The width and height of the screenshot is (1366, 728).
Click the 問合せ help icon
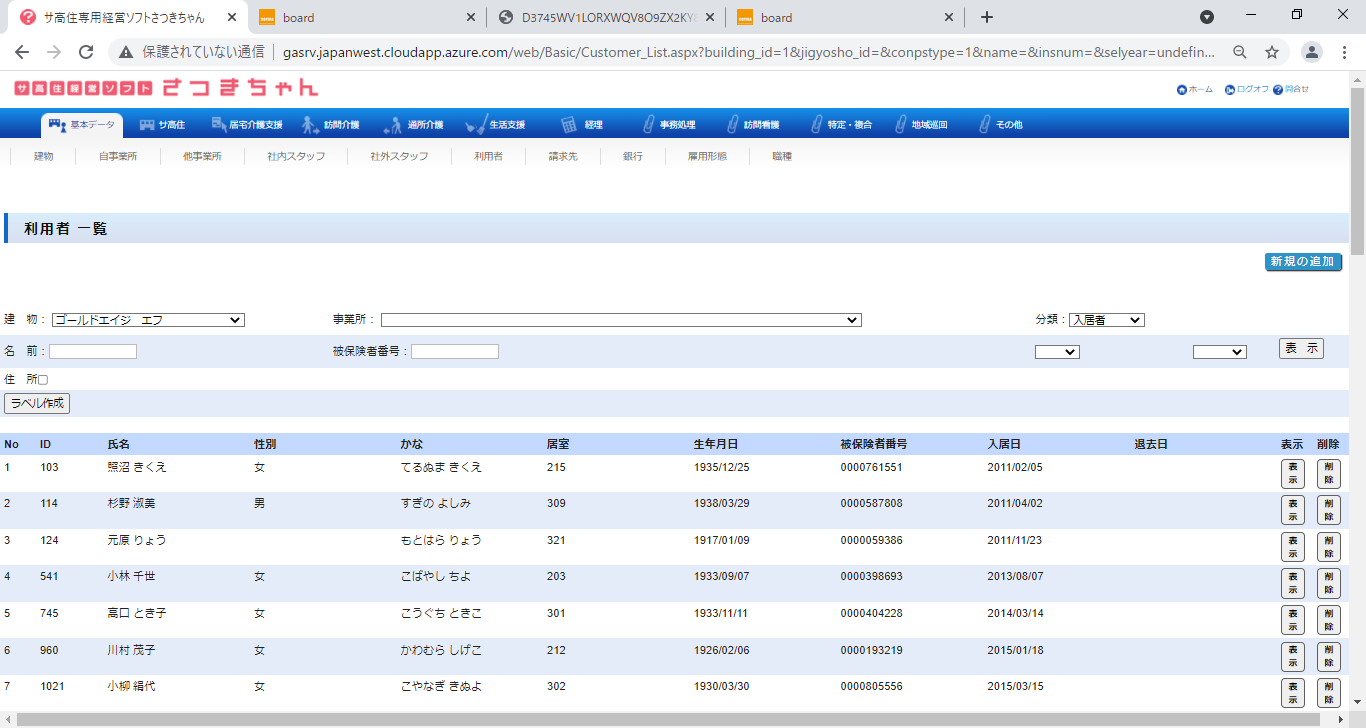[1278, 90]
